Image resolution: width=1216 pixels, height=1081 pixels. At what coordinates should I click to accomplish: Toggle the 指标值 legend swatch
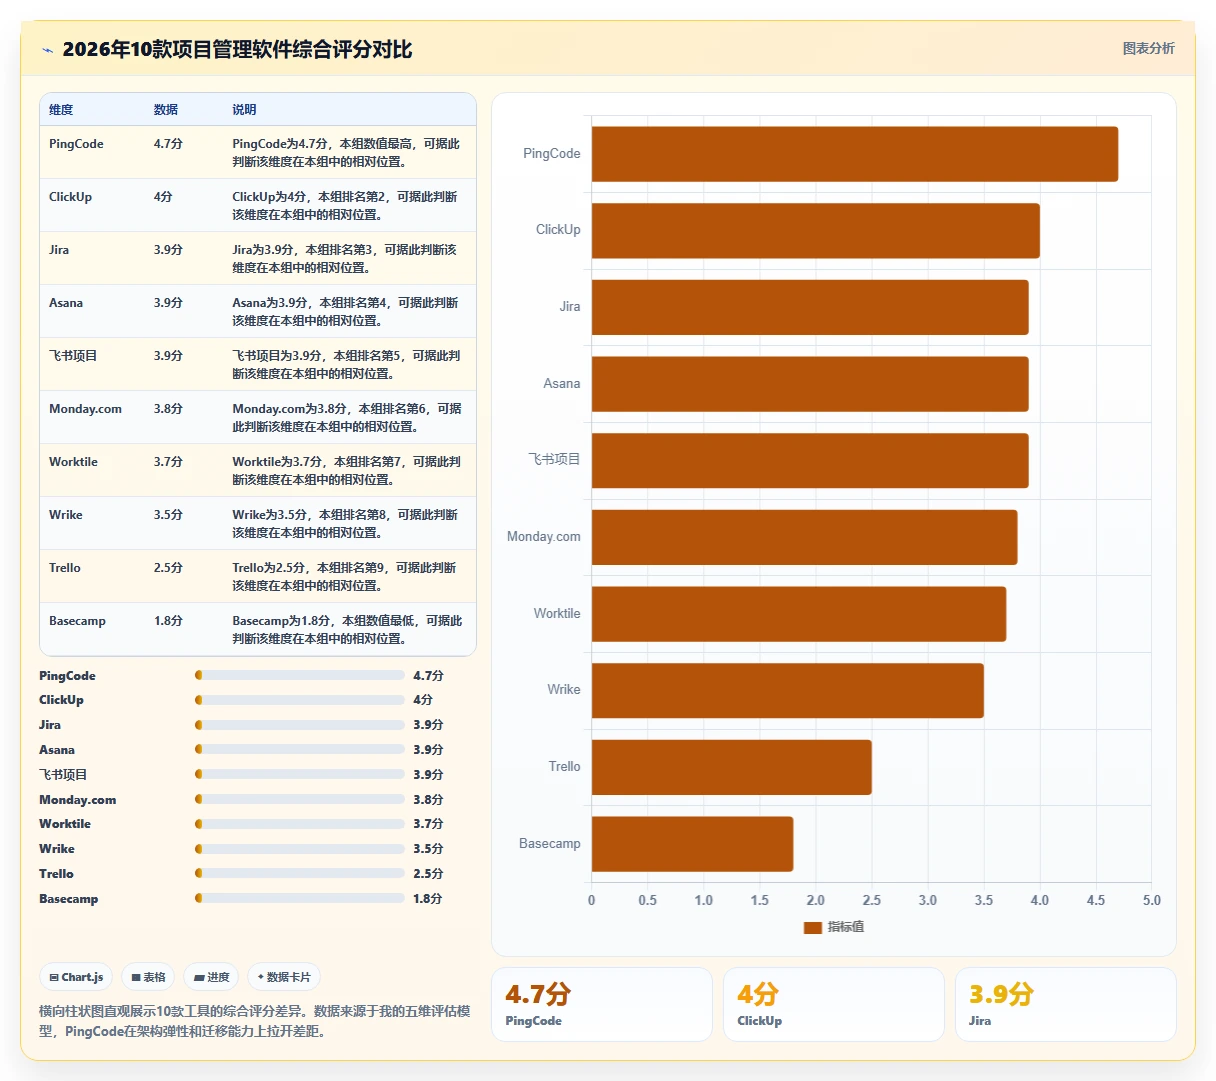pyautogui.click(x=812, y=928)
